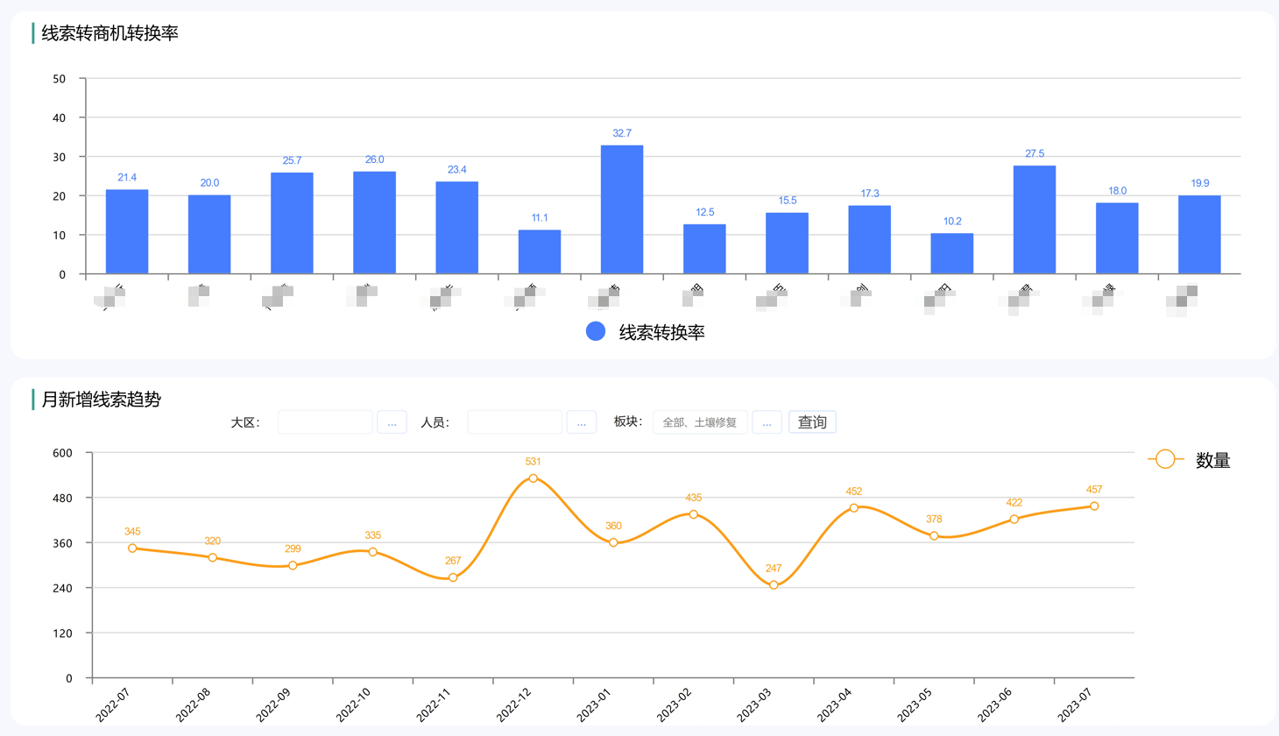Click the 板块 field showing 全部、土壤修复
The image size is (1279, 736).
700,422
